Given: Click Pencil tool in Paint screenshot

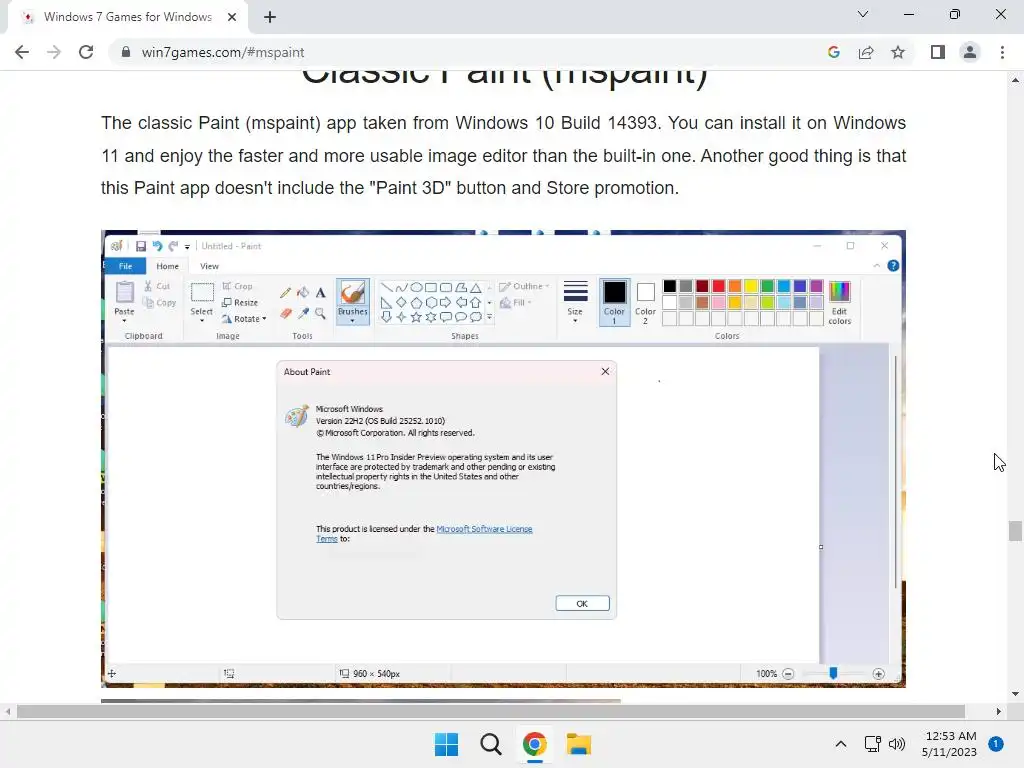Looking at the screenshot, I should click(285, 293).
